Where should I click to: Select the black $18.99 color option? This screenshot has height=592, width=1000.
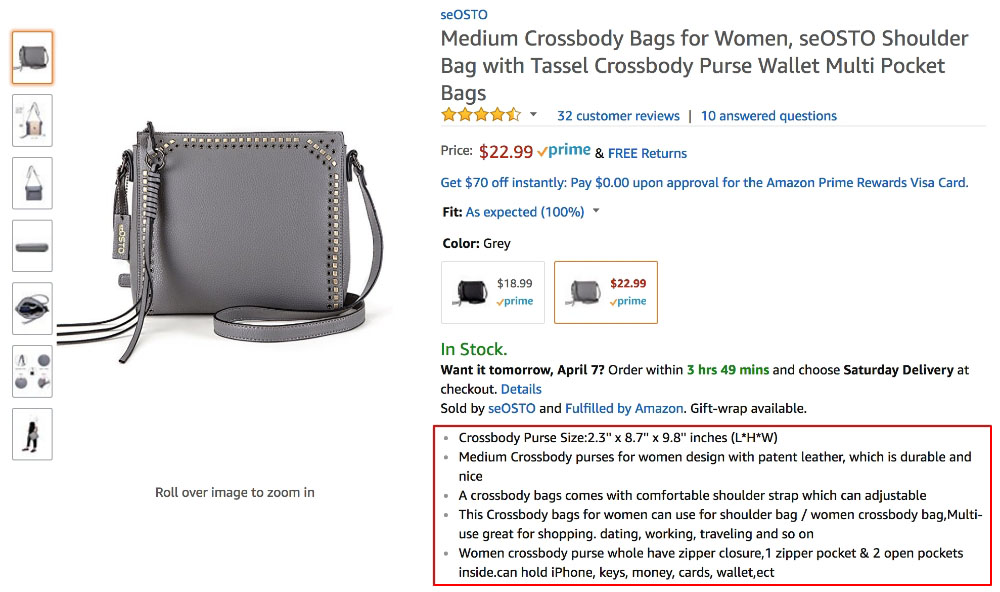[x=492, y=292]
